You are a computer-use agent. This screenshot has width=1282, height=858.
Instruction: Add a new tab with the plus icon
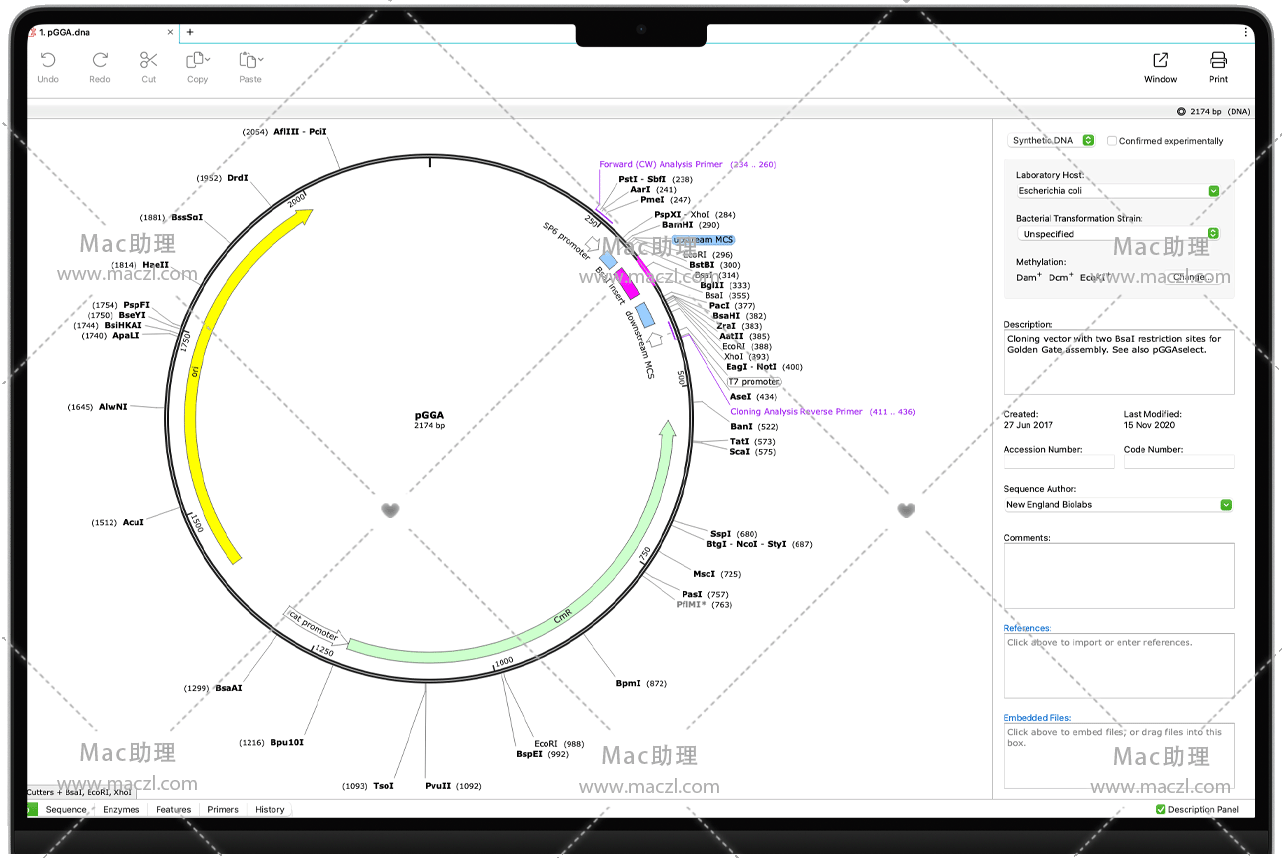(x=190, y=32)
